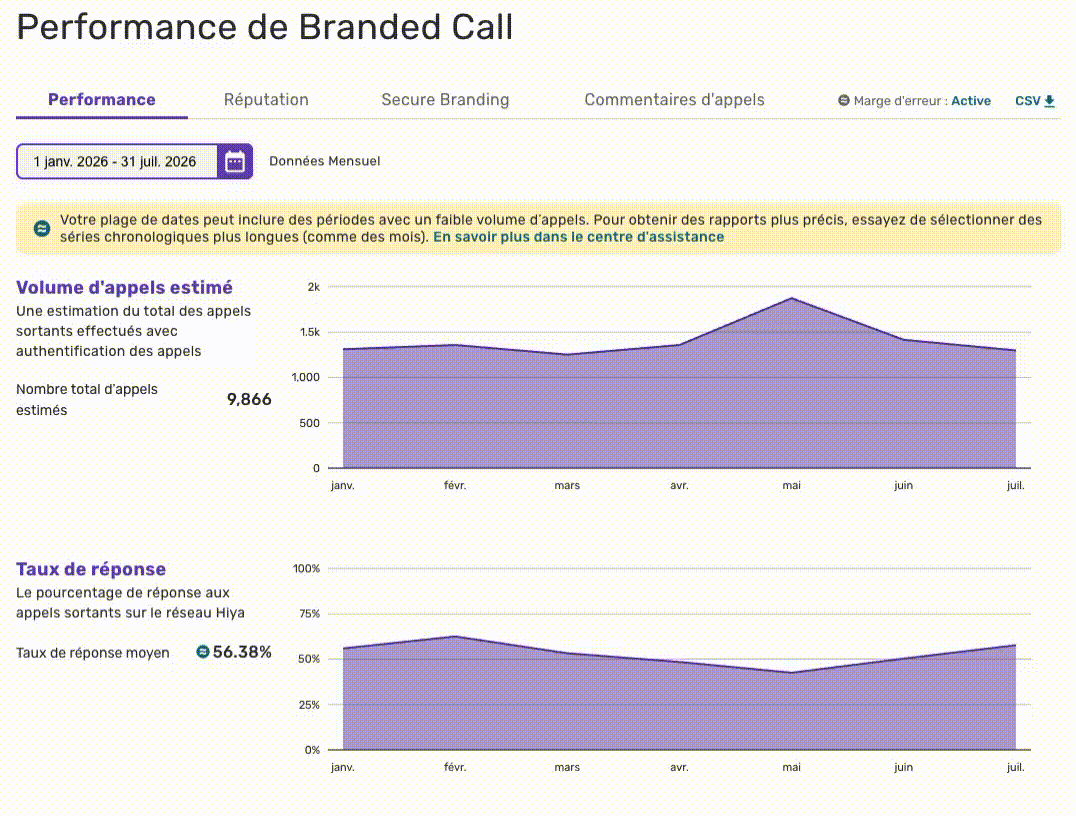Click the Volume d'appels estimé heading

(124, 288)
